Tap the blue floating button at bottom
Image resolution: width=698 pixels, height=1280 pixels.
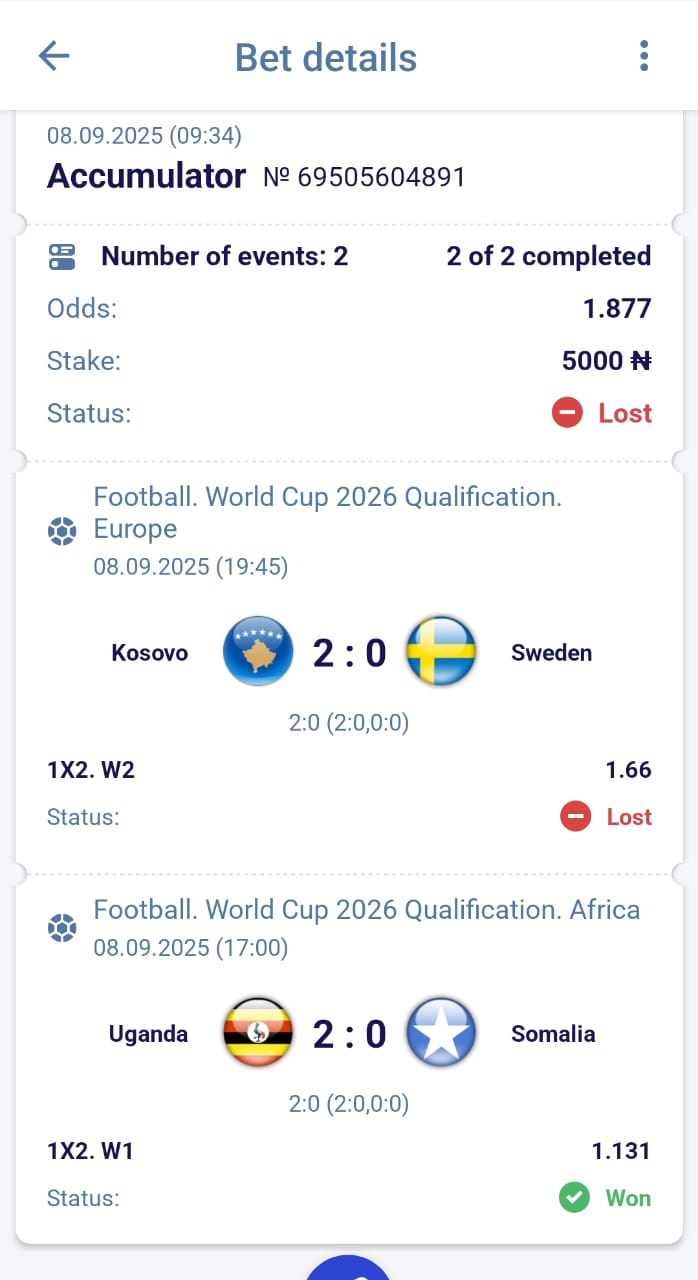coord(348,1268)
